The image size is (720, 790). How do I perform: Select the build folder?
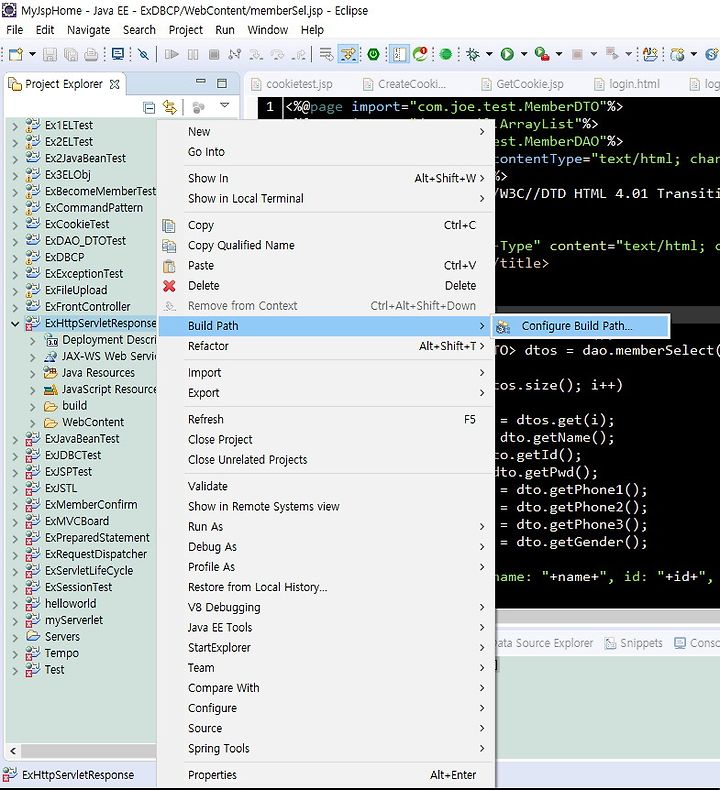pos(75,406)
